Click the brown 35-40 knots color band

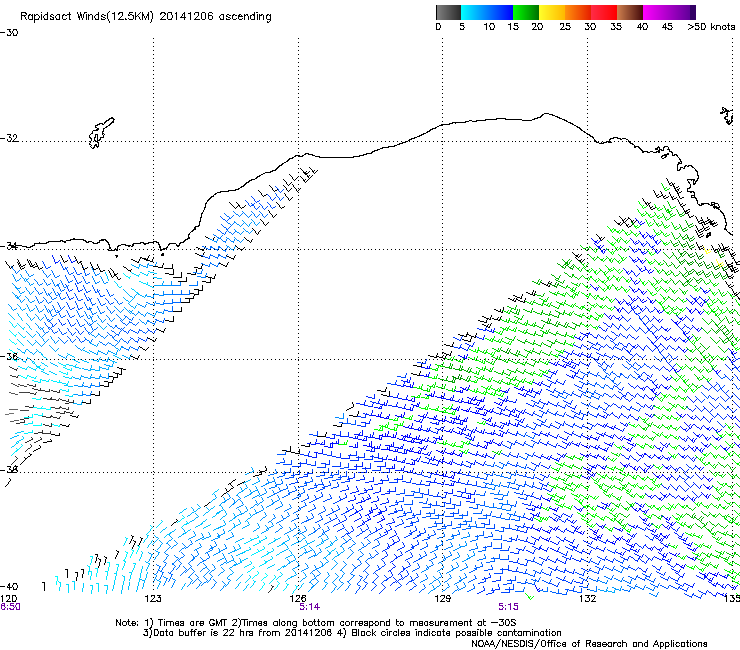pos(630,12)
